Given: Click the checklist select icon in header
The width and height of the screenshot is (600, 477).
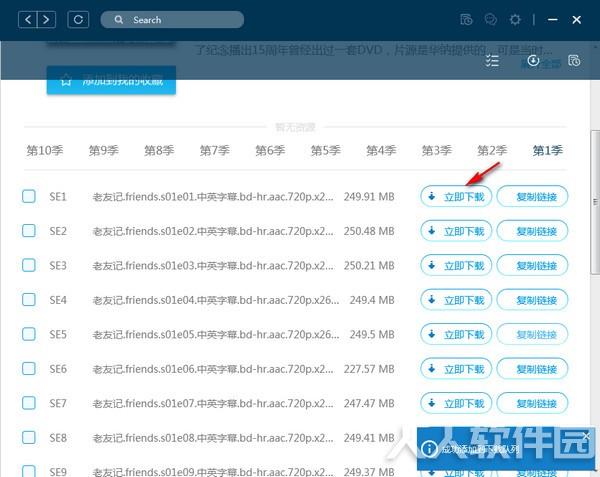Looking at the screenshot, I should (x=492, y=61).
